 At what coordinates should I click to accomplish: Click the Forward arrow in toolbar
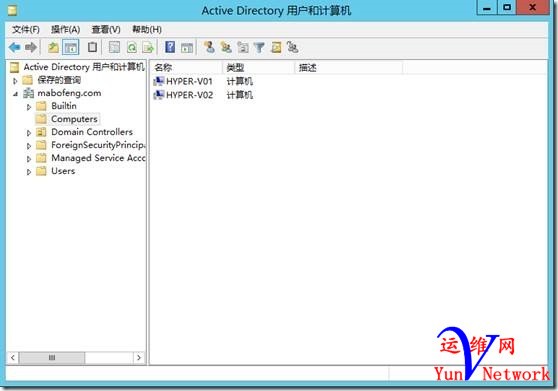click(31, 47)
